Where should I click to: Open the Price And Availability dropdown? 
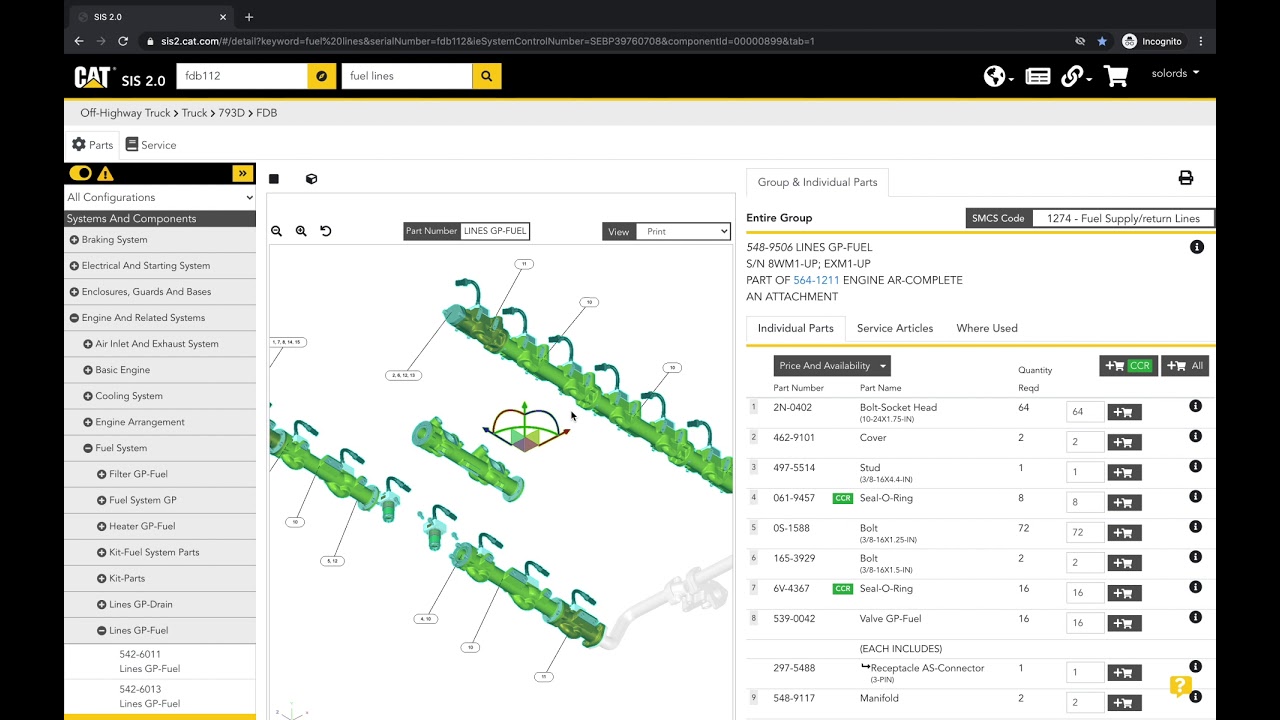click(x=832, y=366)
